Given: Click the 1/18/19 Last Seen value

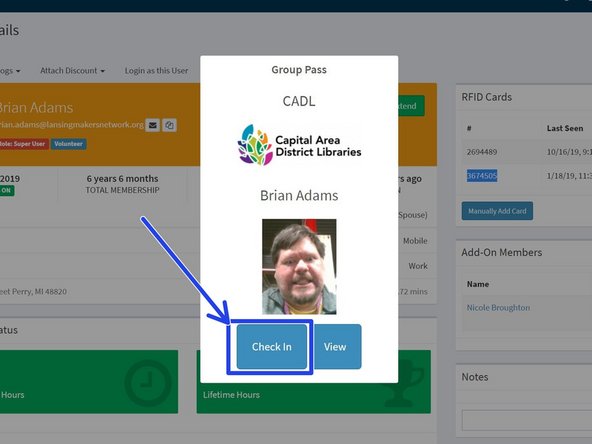Looking at the screenshot, I should (569, 176).
